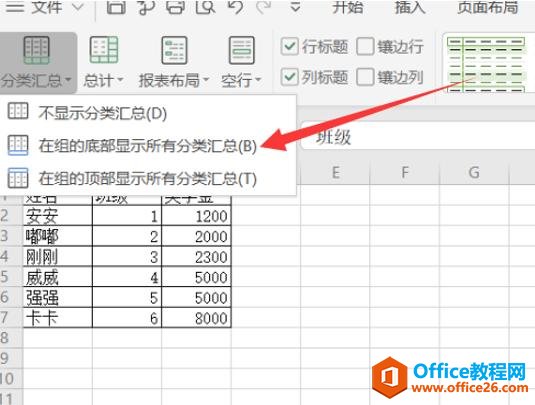Select column E header

pyautogui.click(x=335, y=172)
